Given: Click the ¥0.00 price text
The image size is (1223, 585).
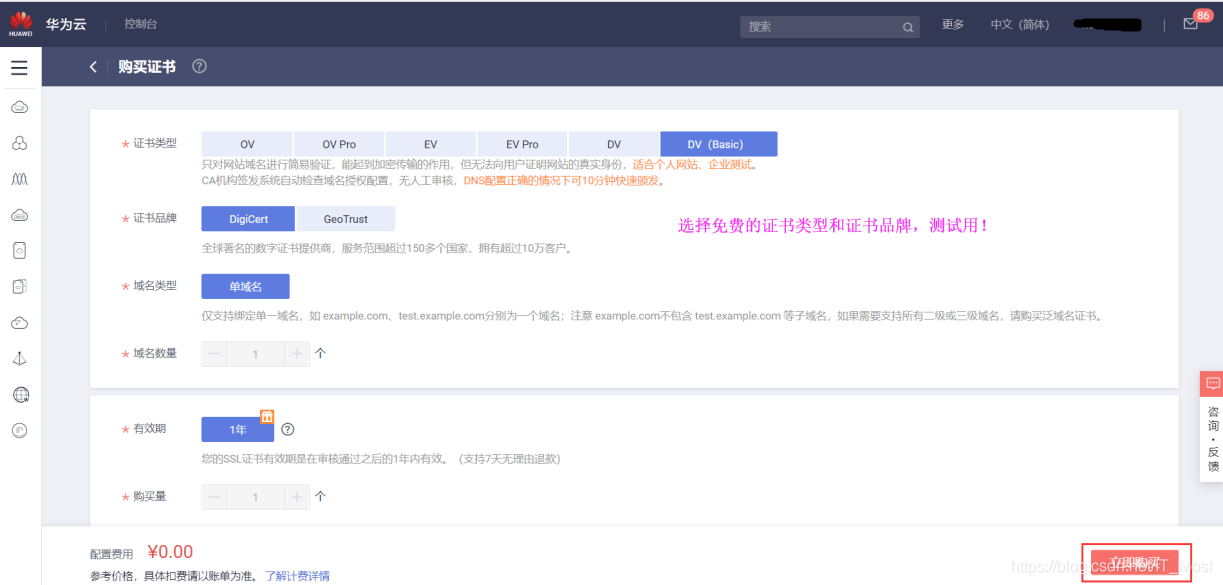Looking at the screenshot, I should (170, 552).
